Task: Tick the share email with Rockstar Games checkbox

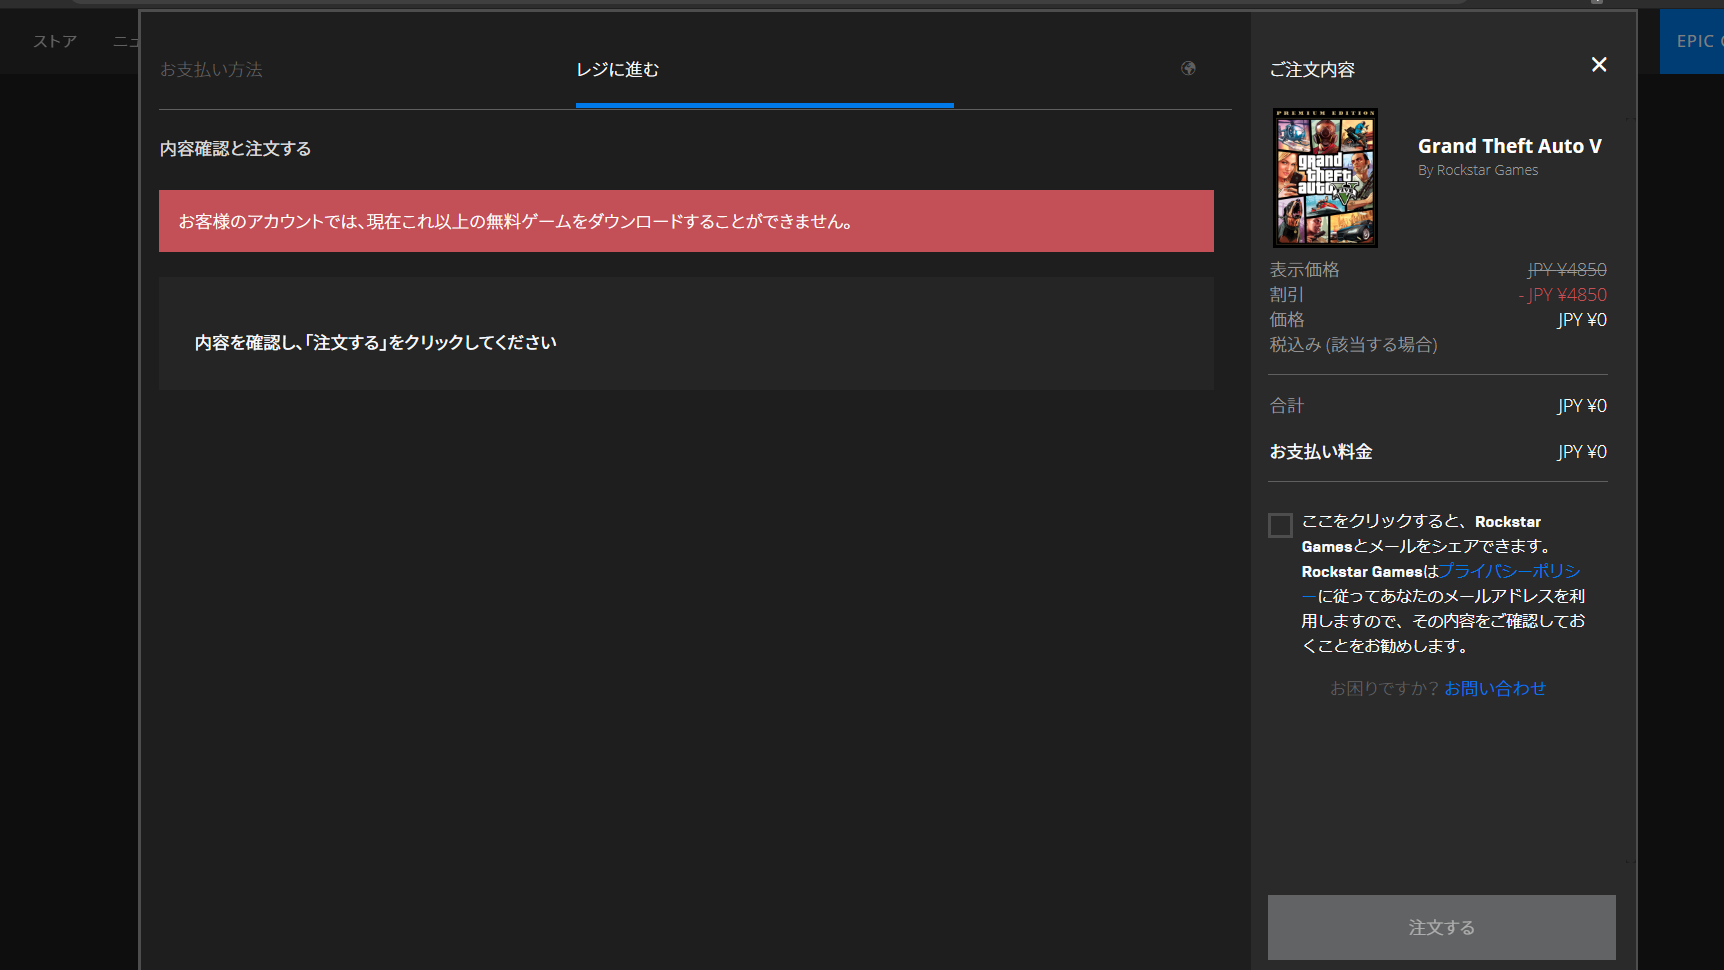Action: pos(1280,525)
